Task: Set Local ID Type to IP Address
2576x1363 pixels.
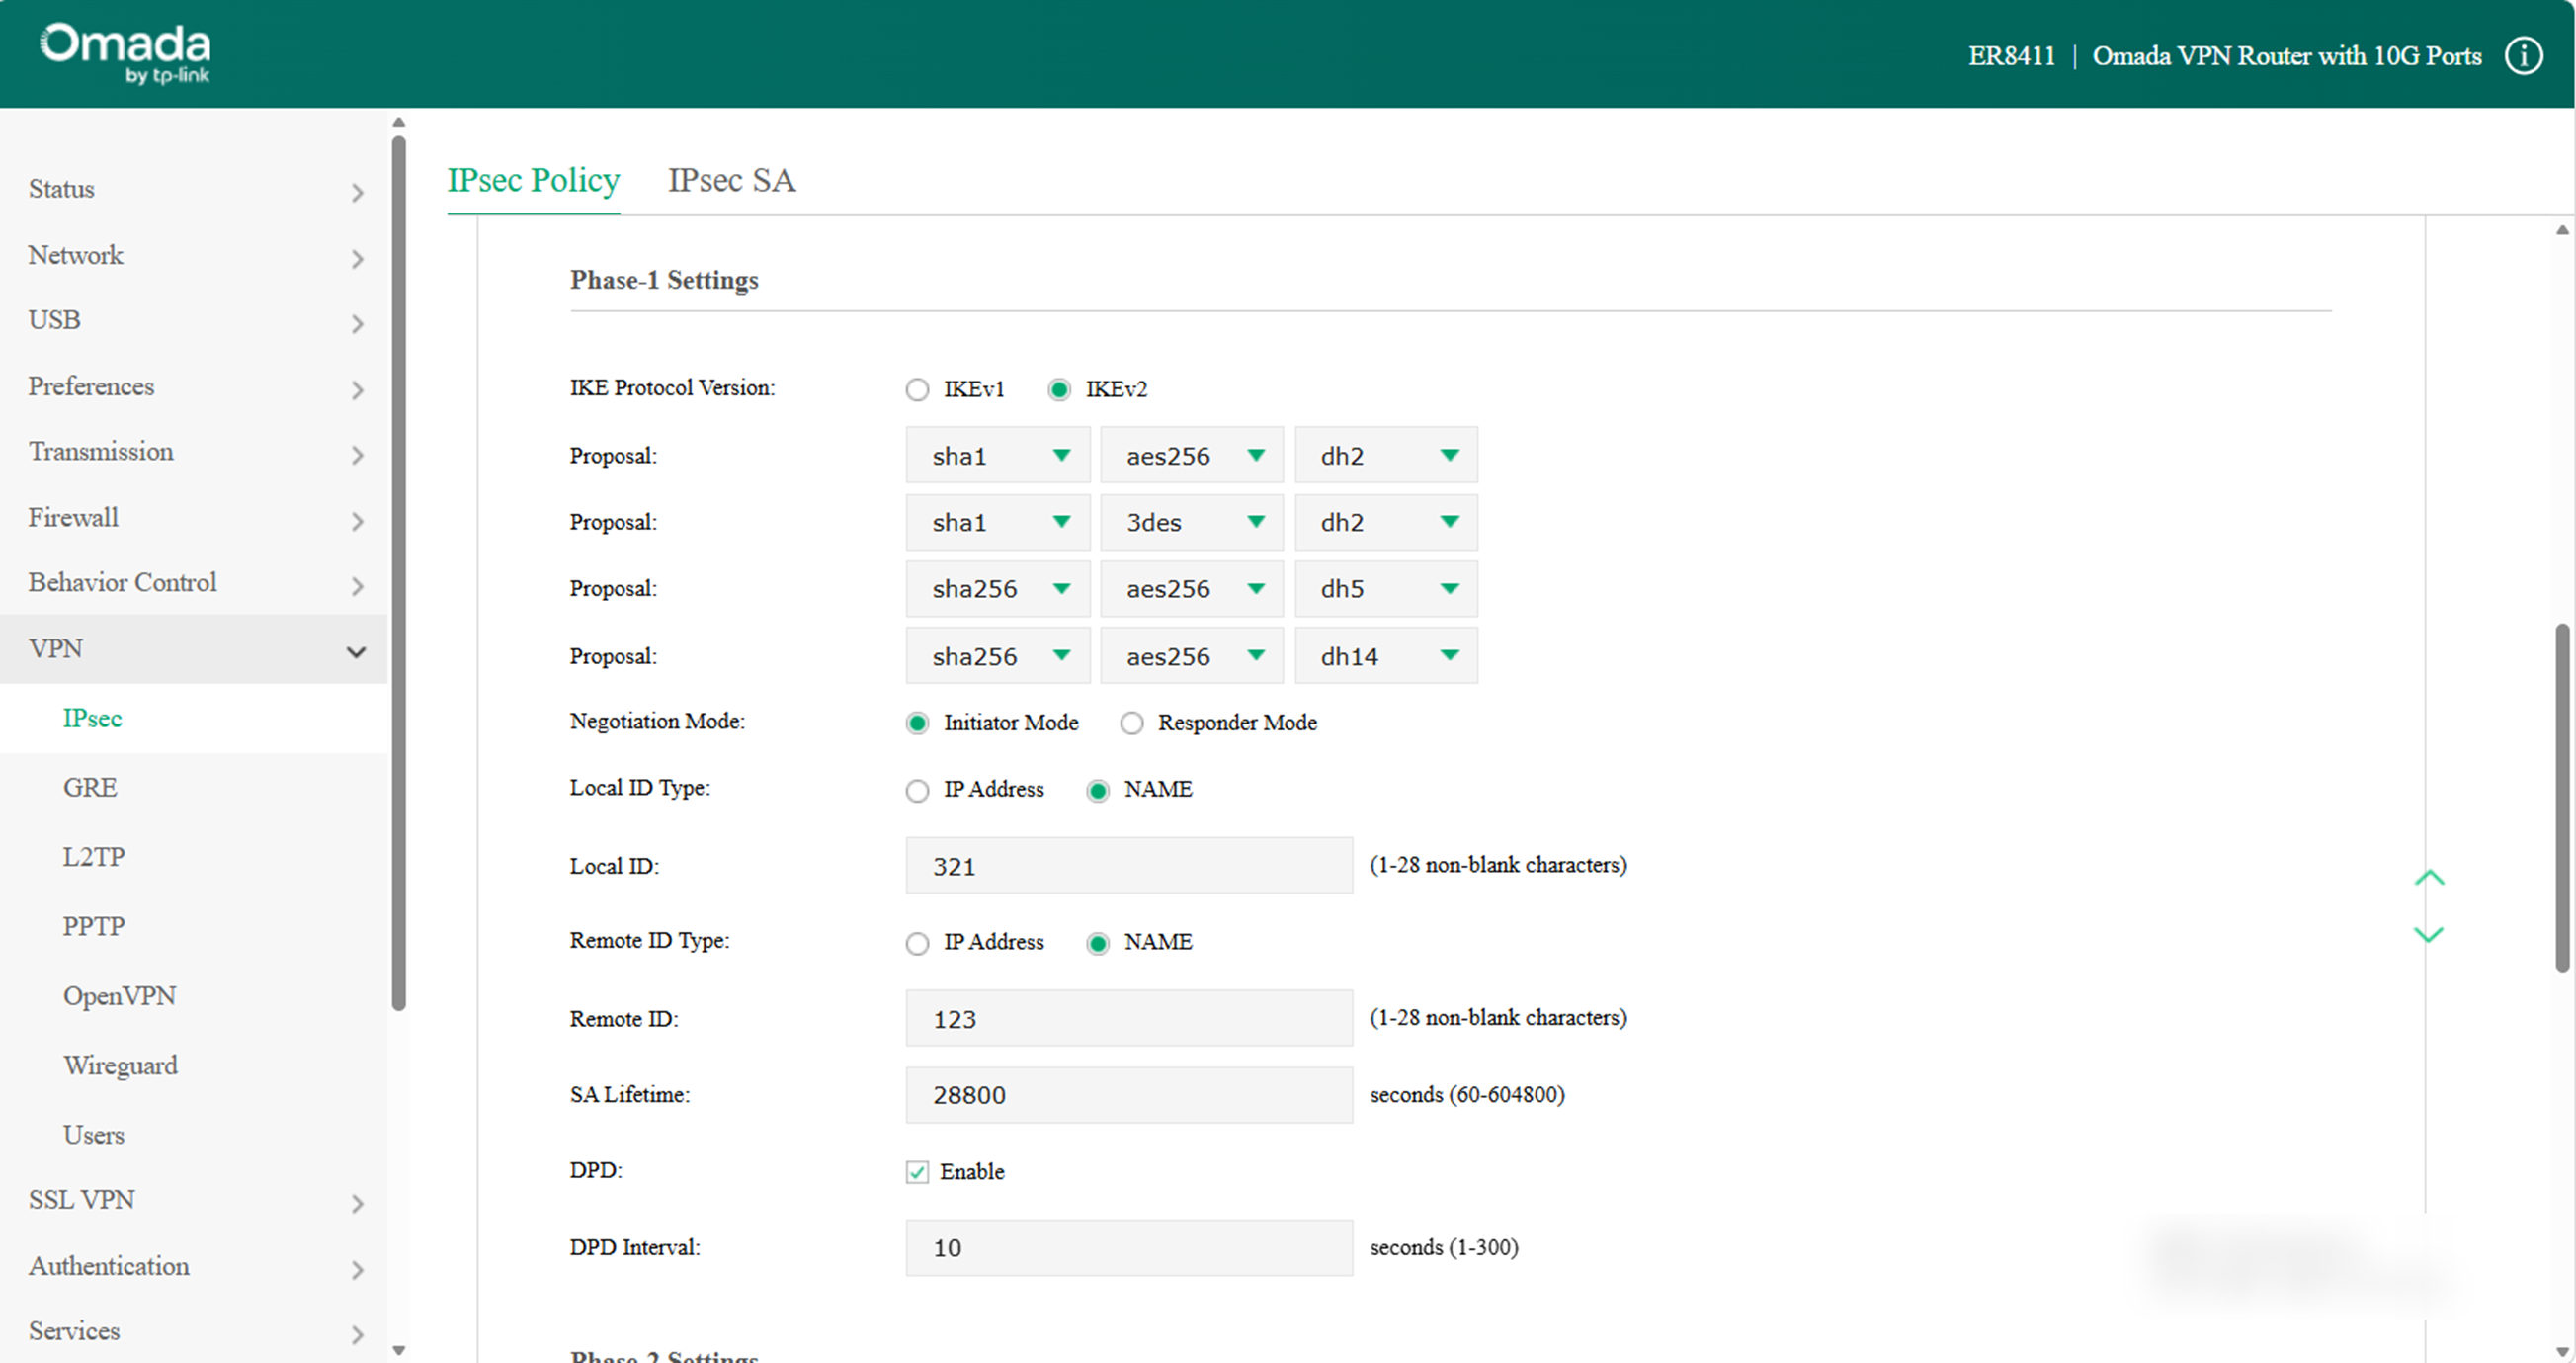Action: [917, 790]
